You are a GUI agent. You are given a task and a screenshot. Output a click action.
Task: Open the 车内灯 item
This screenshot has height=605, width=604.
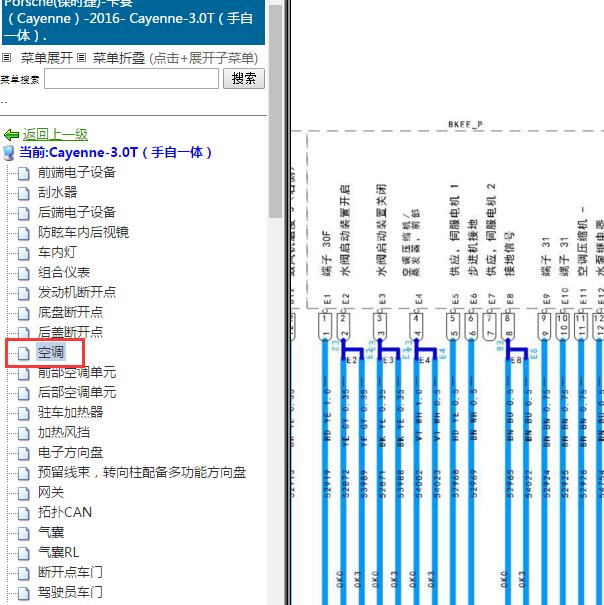[x=58, y=252]
